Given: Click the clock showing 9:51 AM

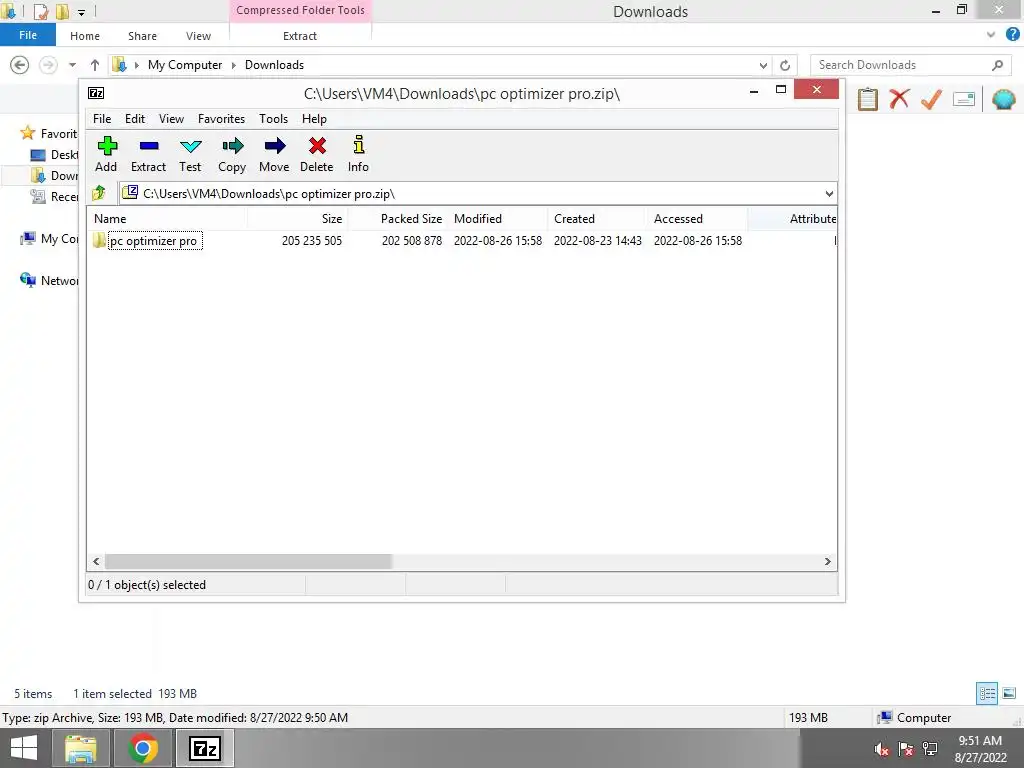Looking at the screenshot, I should pos(980,741).
